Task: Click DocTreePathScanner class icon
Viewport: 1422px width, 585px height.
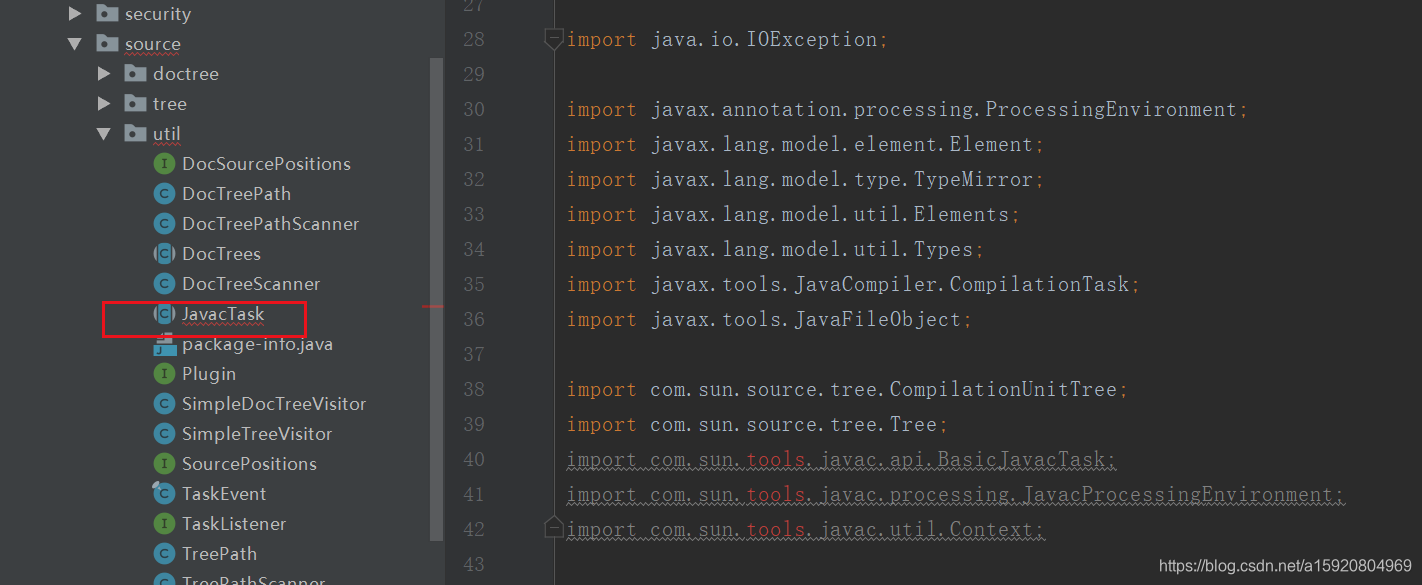Action: point(164,224)
